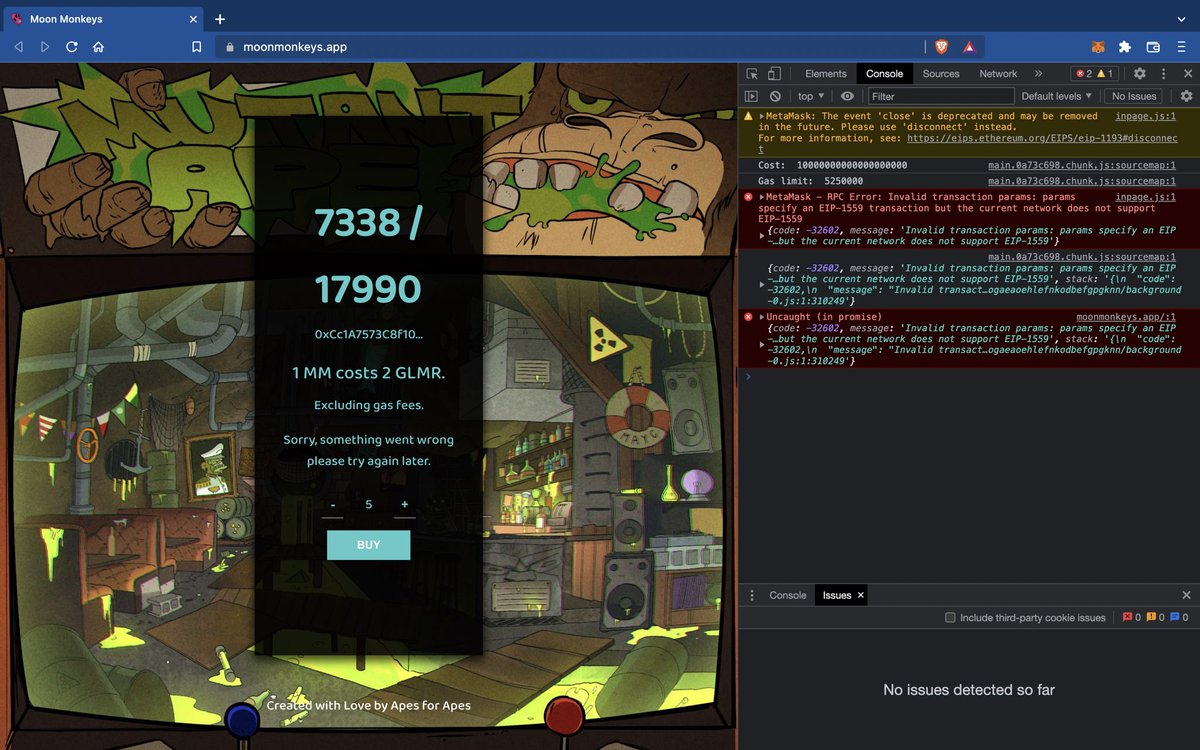Open the DevTools three-dot customize menu
This screenshot has height=750, width=1200.
click(1164, 74)
